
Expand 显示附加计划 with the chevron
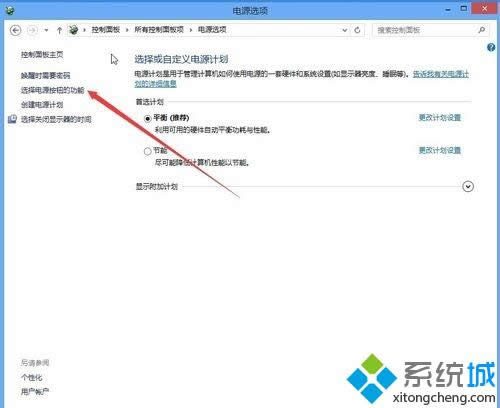coord(468,186)
